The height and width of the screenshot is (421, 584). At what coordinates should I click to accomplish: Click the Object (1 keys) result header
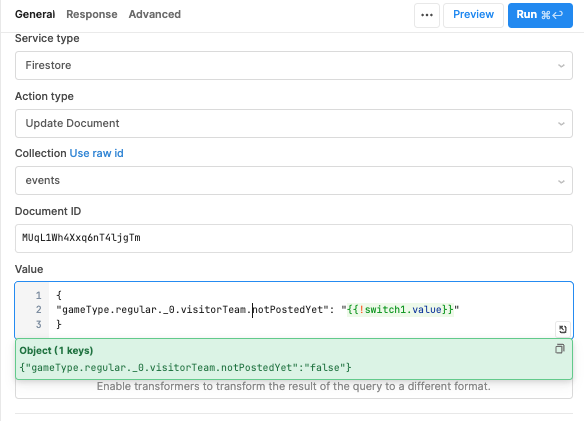(x=56, y=351)
